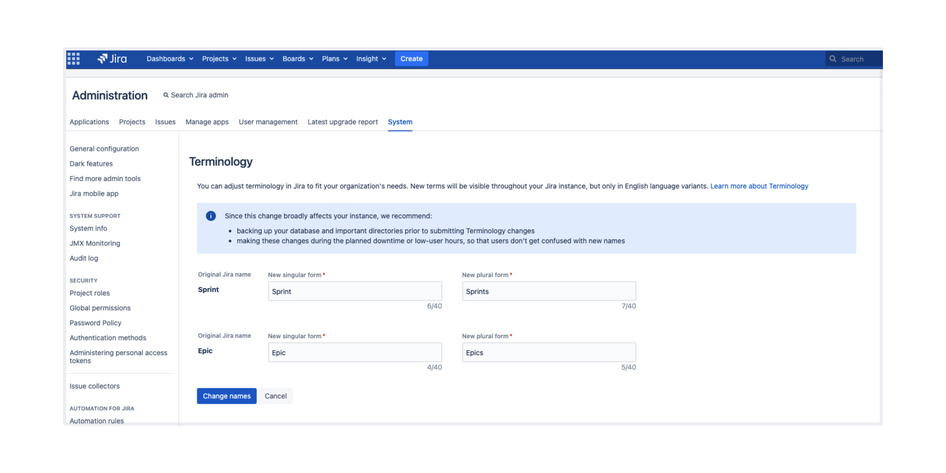Follow Learn more about Terminology link
This screenshot has width=946, height=473.
coord(759,186)
